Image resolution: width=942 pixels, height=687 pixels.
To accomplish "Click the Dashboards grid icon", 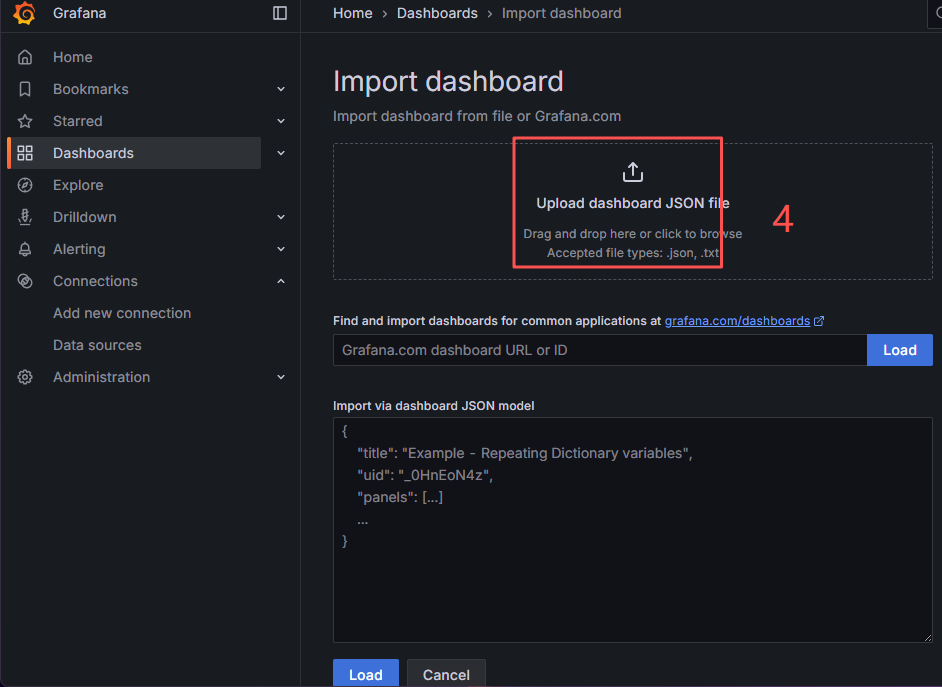I will [x=25, y=153].
